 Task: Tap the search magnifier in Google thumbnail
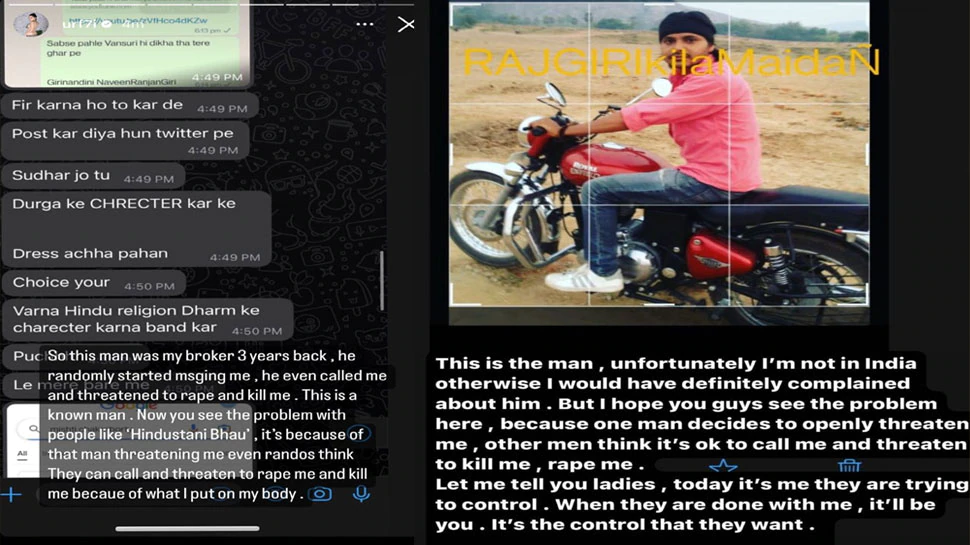[x=33, y=428]
